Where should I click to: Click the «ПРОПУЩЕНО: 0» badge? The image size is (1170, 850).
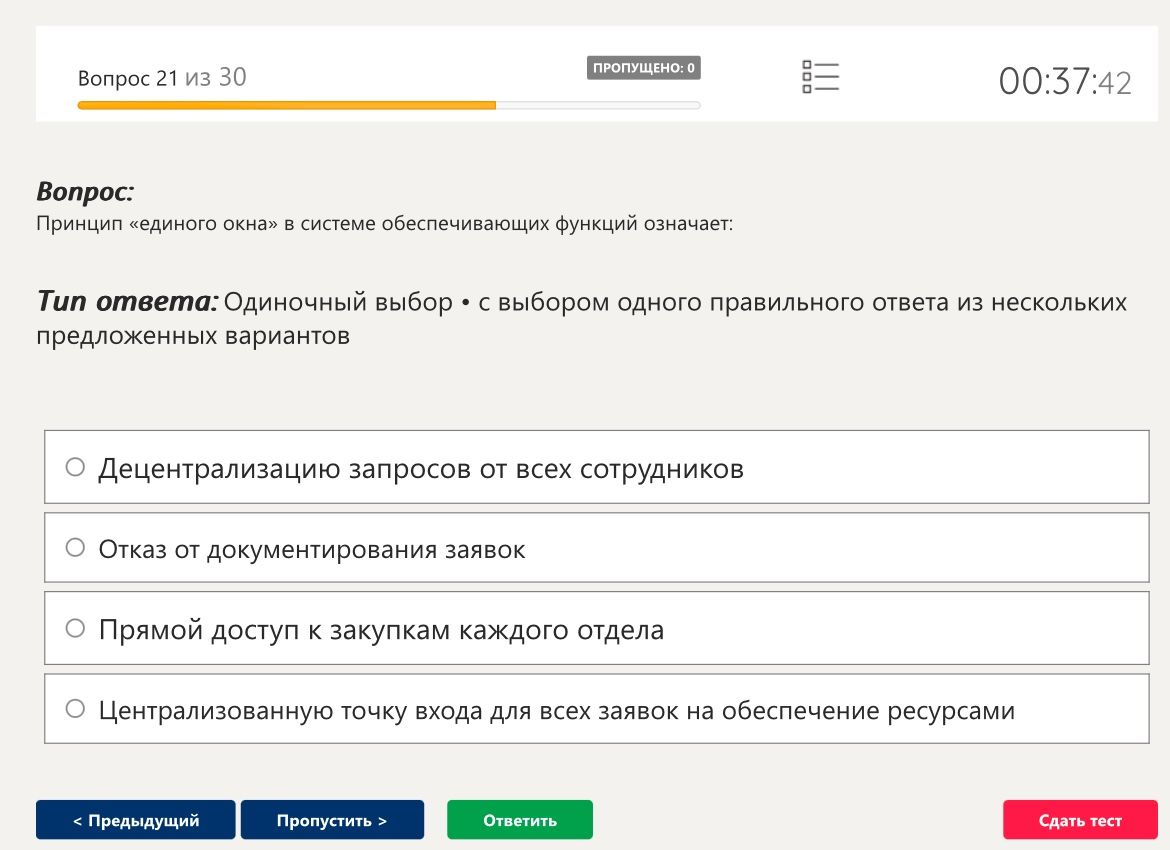click(x=643, y=68)
